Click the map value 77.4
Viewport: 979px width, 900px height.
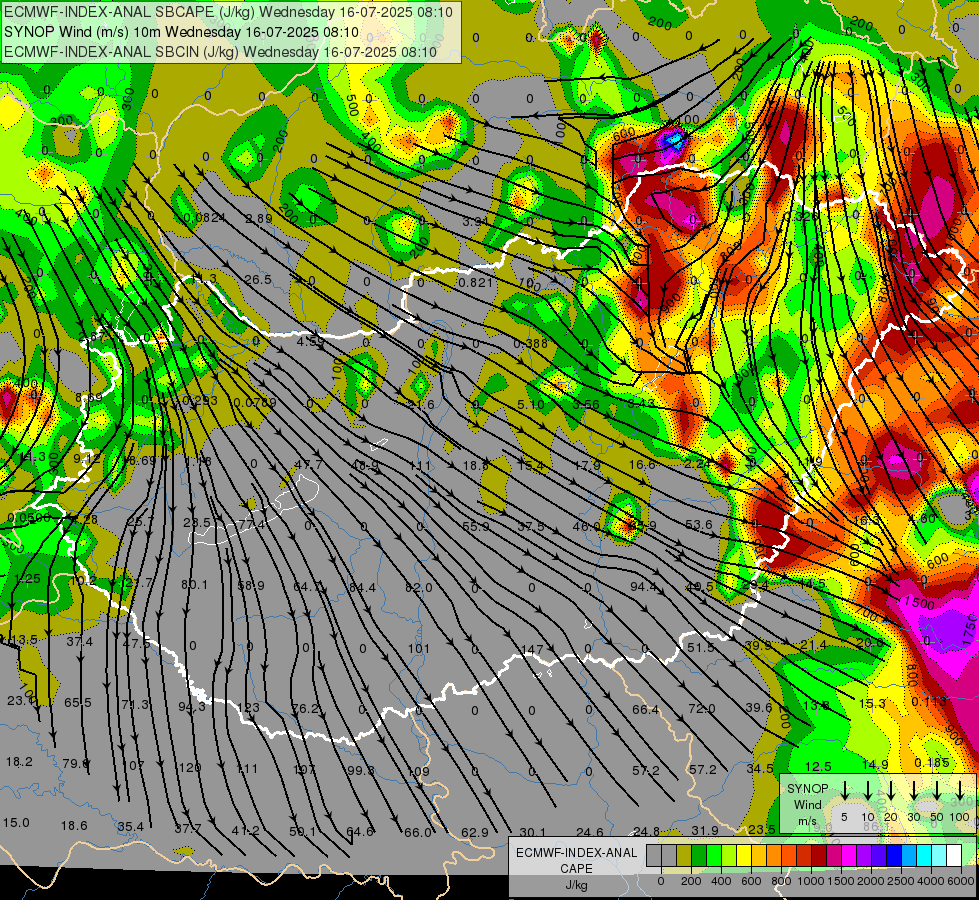pos(252,525)
